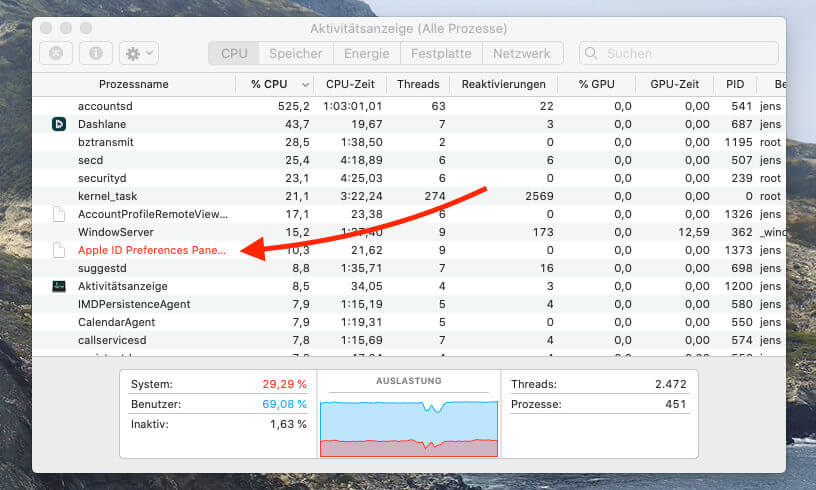
Task: Click the Apple ID Preferences Pane document icon
Action: [x=59, y=250]
